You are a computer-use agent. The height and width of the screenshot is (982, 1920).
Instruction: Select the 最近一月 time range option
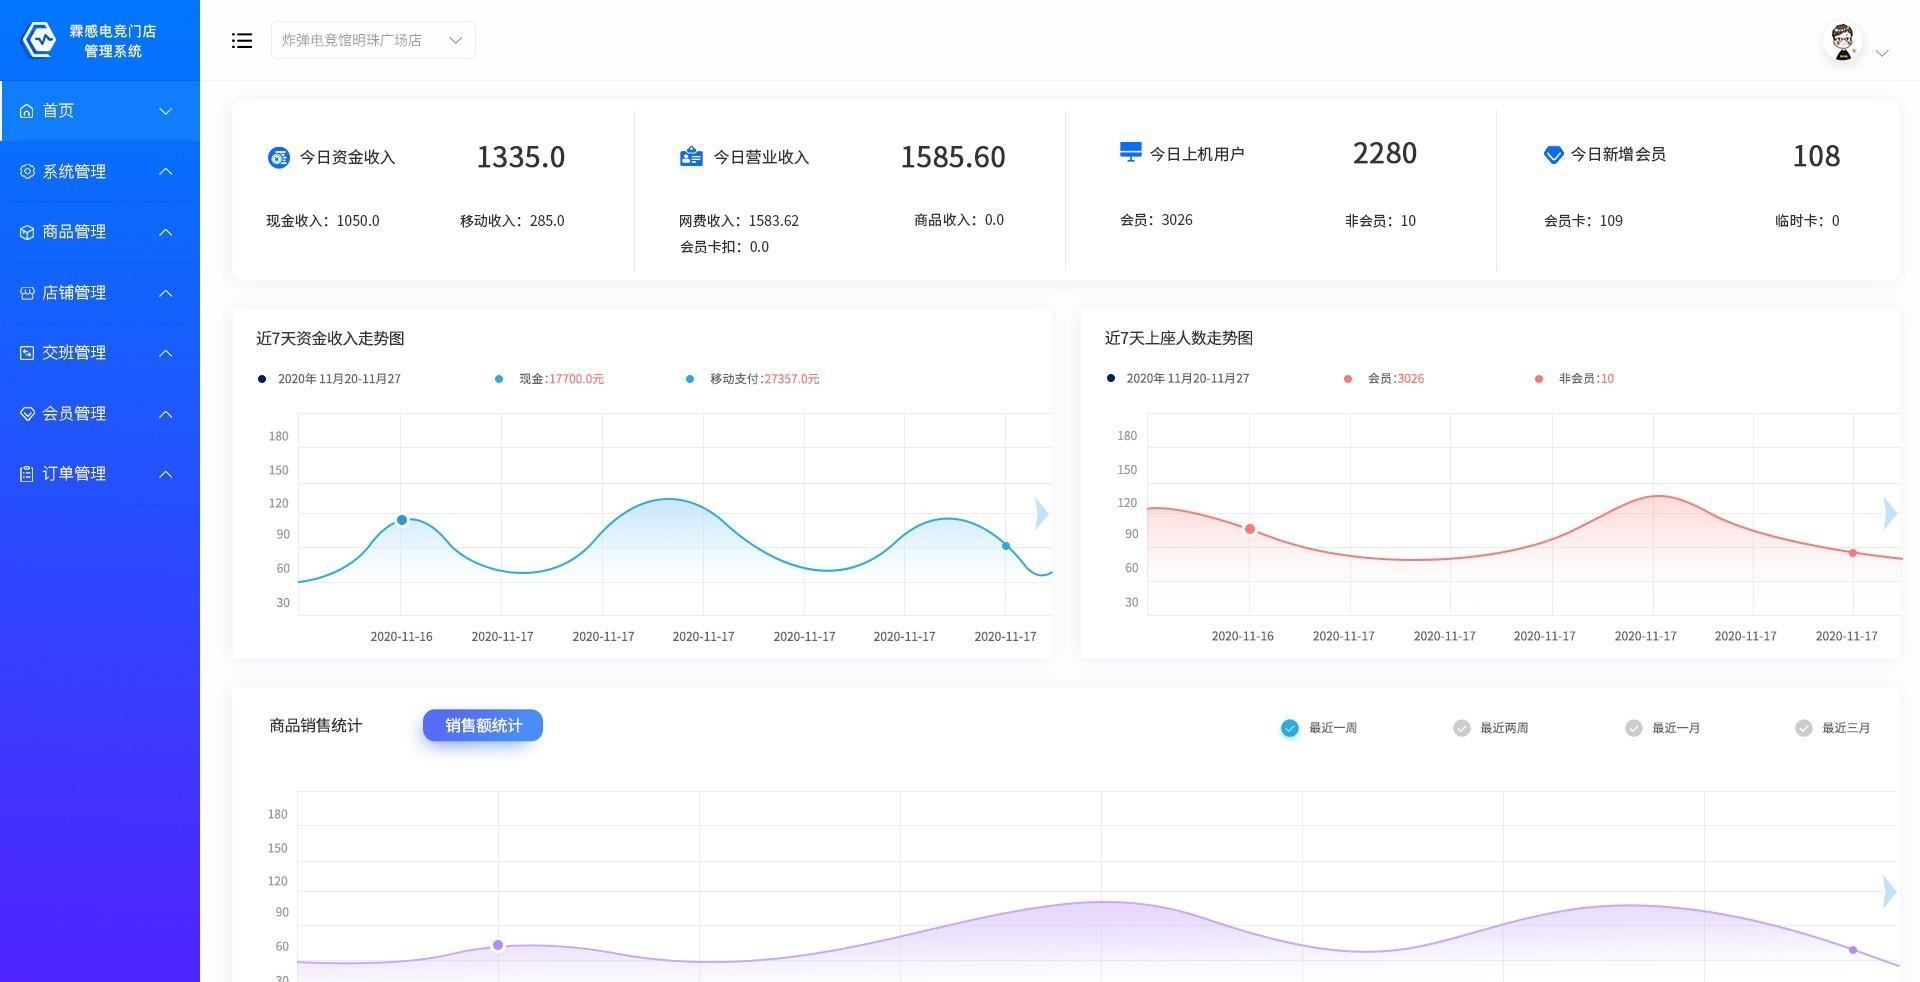pyautogui.click(x=1634, y=728)
